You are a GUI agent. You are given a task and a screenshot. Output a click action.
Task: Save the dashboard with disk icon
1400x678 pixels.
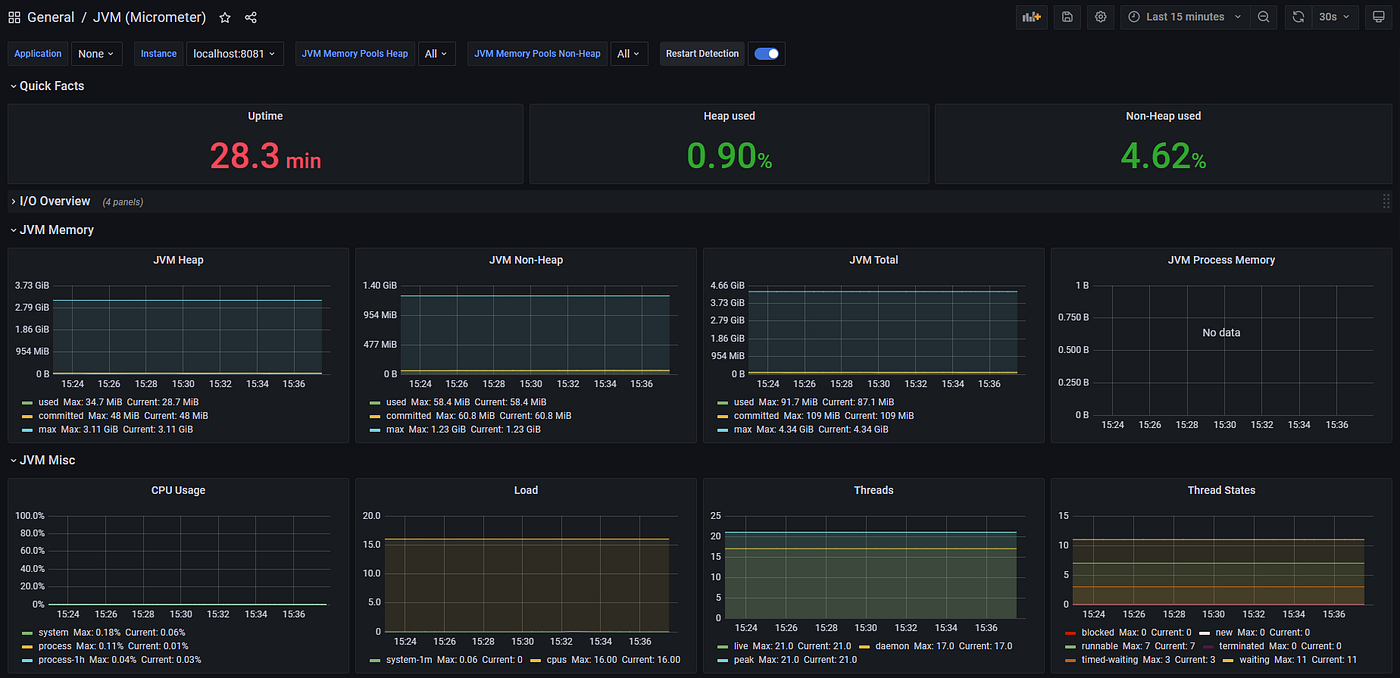tap(1067, 17)
